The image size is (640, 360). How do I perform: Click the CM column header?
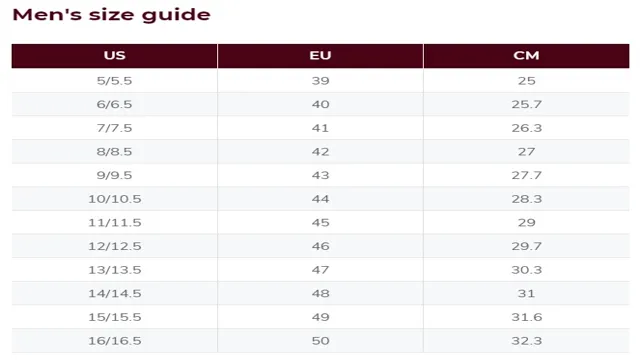pos(527,56)
